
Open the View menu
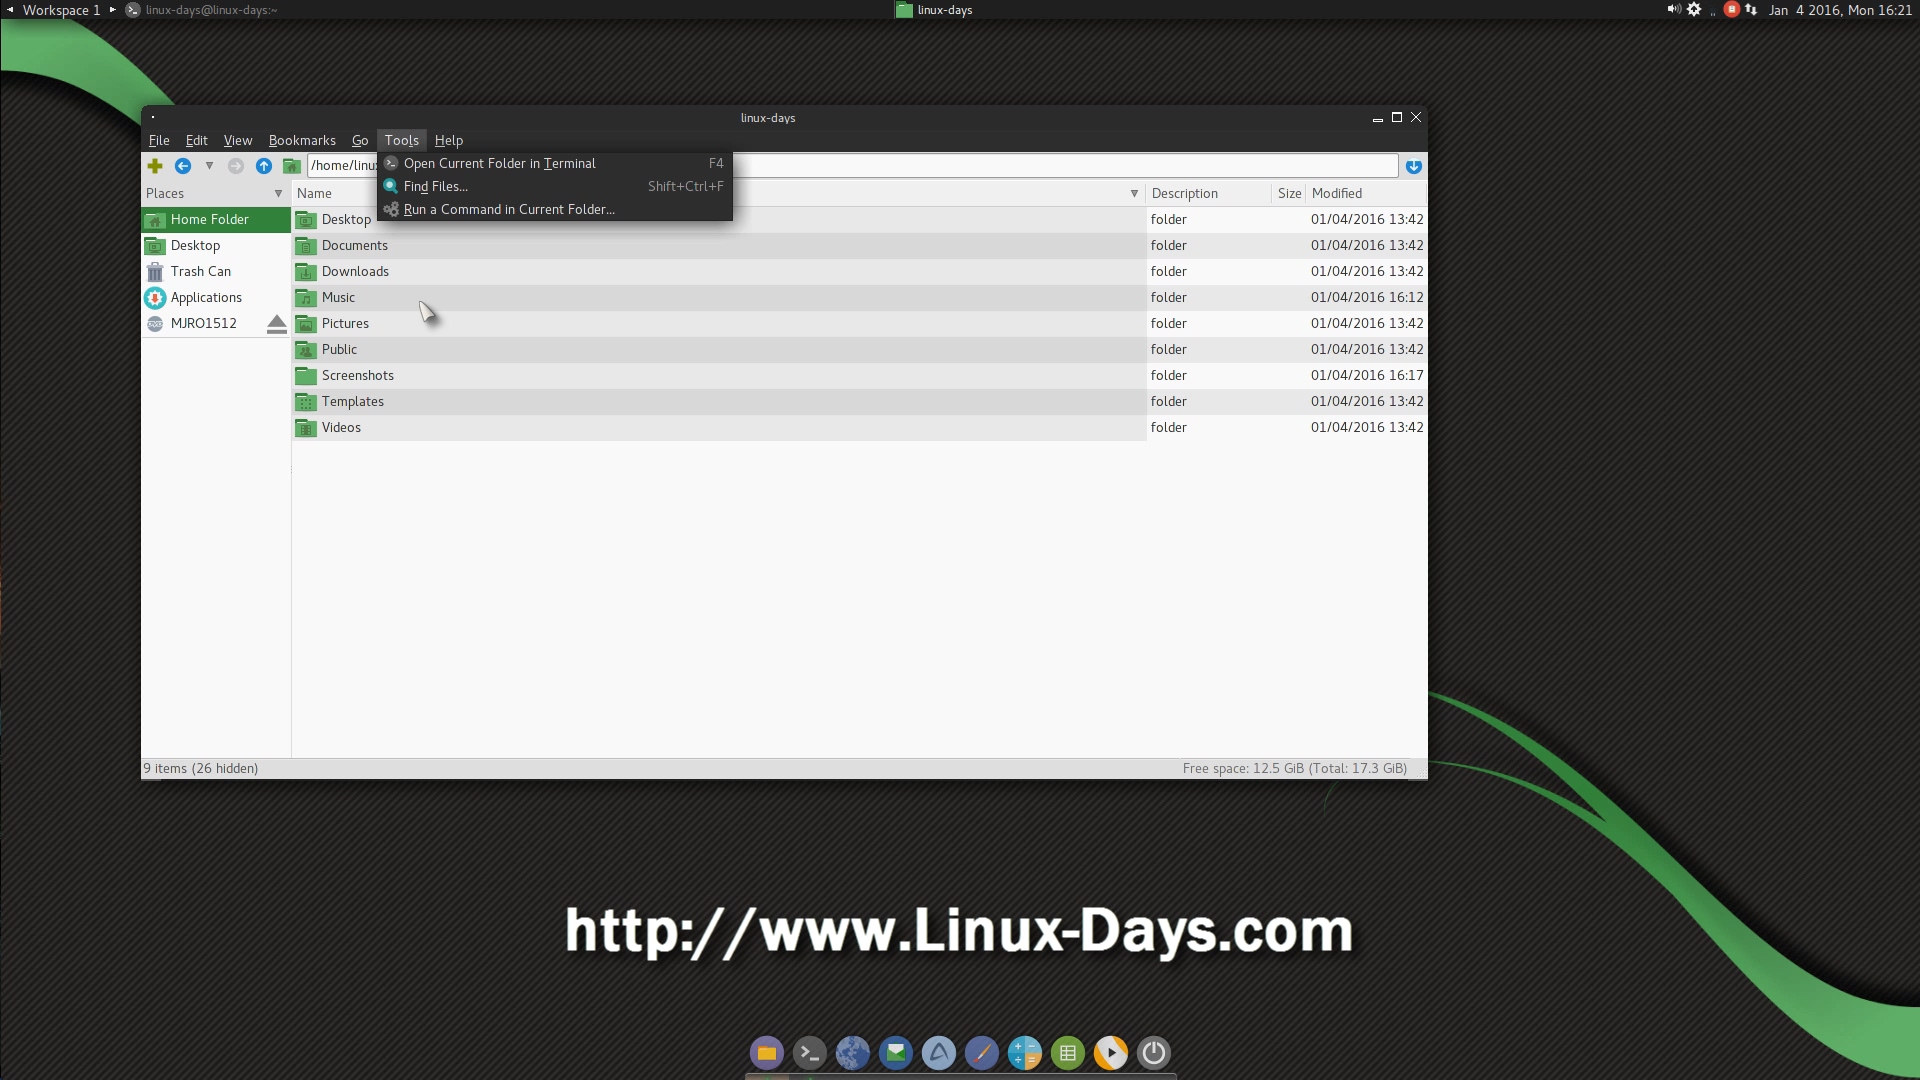pyautogui.click(x=238, y=140)
